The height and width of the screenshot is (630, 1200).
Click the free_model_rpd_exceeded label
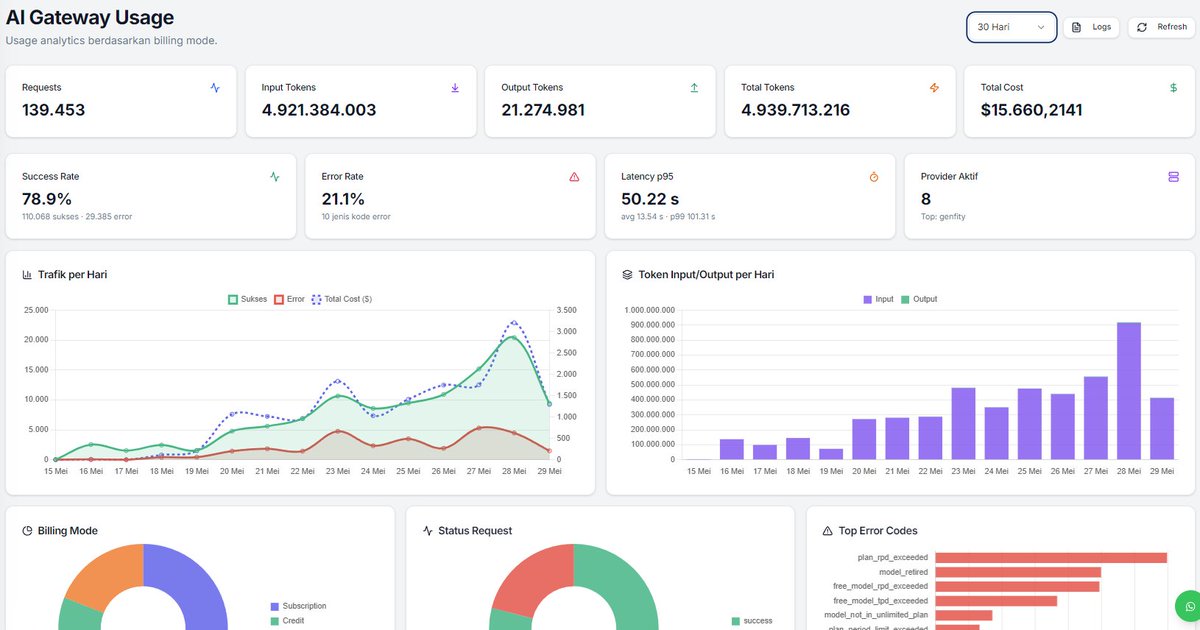point(880,586)
